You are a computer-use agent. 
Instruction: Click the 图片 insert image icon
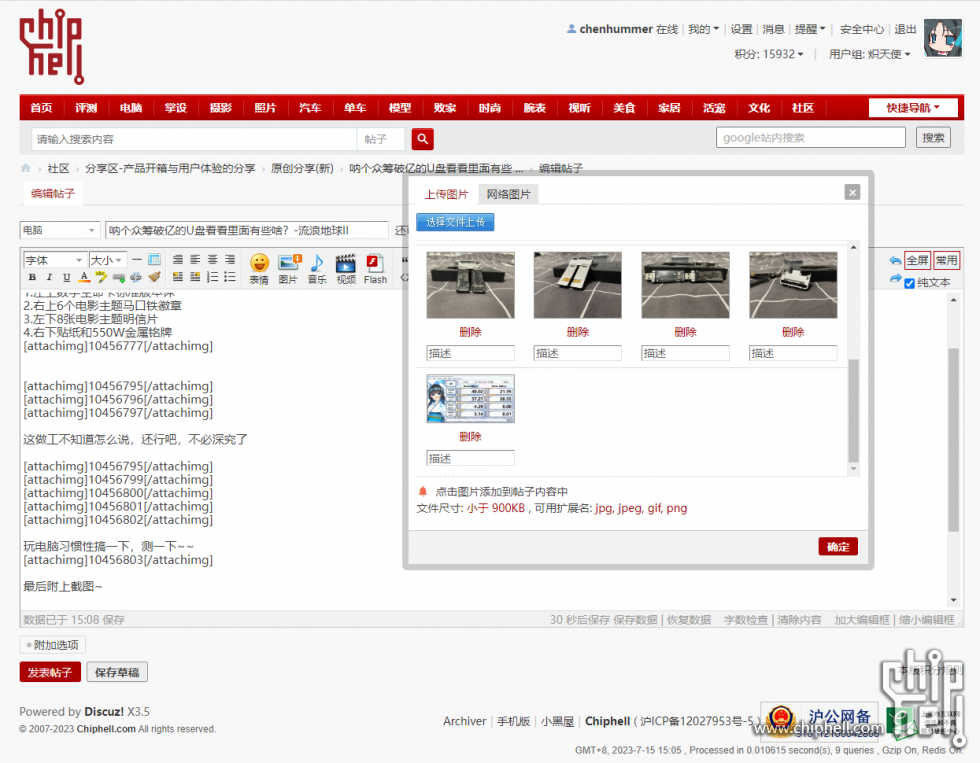coord(288,269)
